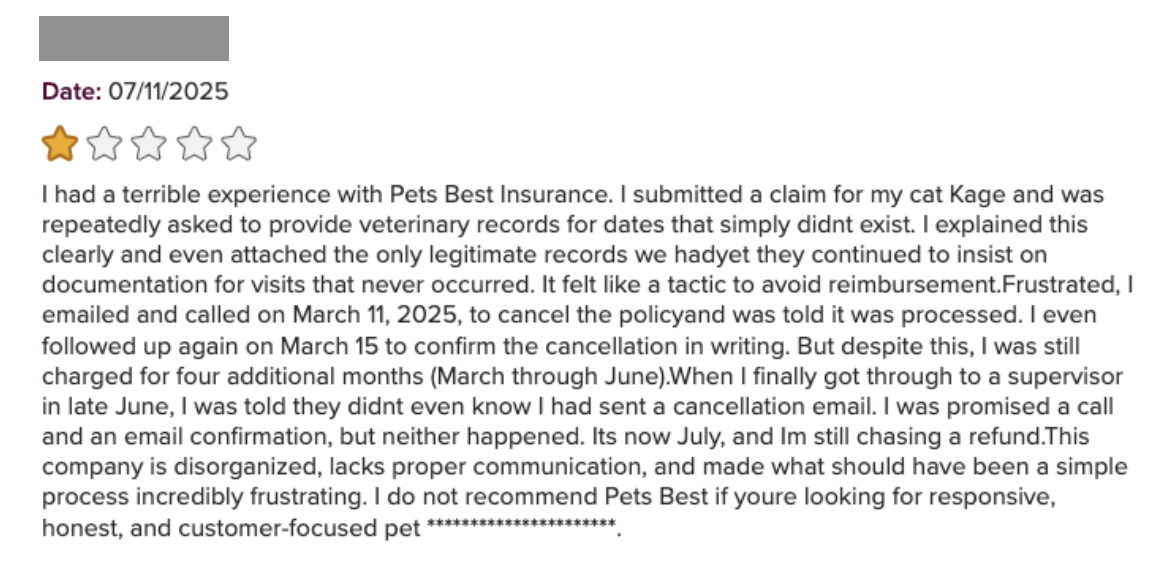Click the gray redacted reviewer name block
Viewport: 1172px width, 568px height.
[x=134, y=39]
